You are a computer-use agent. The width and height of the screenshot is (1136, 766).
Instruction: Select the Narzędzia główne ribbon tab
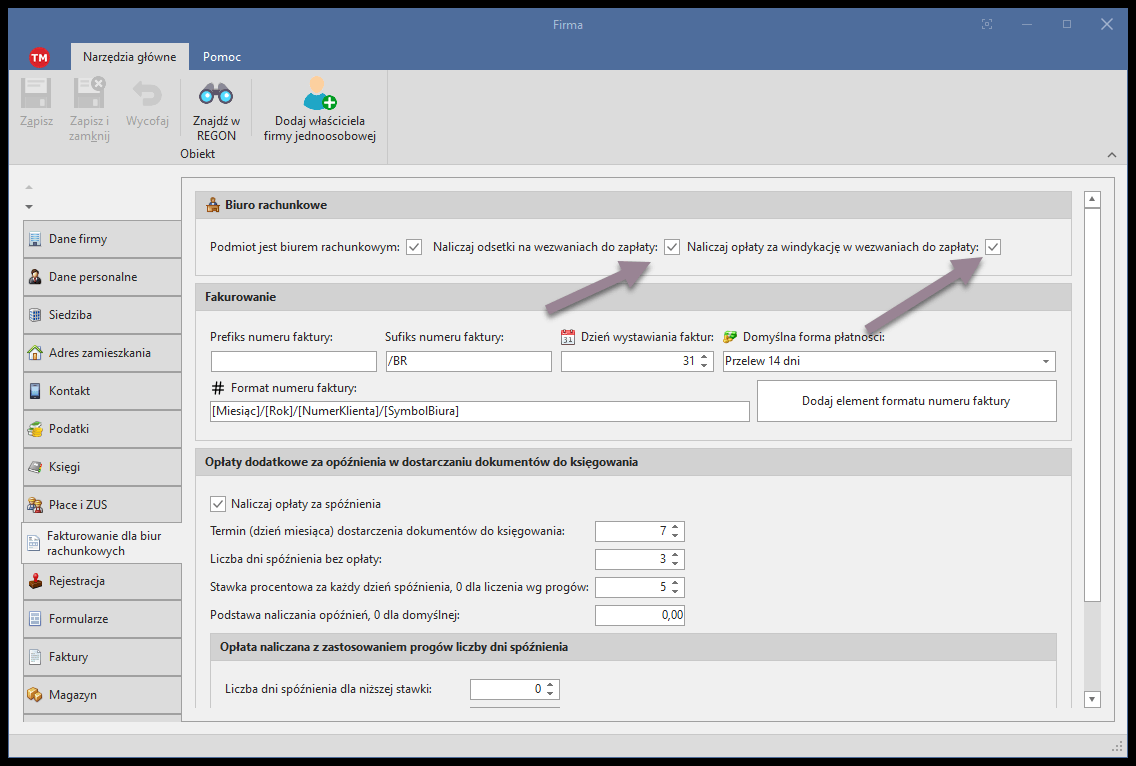(129, 57)
